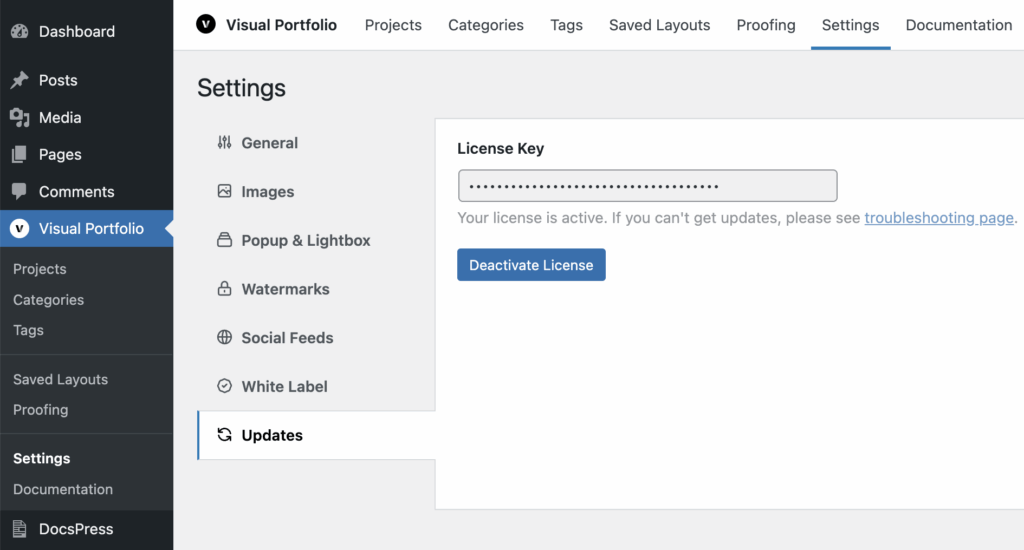Open the troubleshooting page link

pyautogui.click(x=939, y=218)
